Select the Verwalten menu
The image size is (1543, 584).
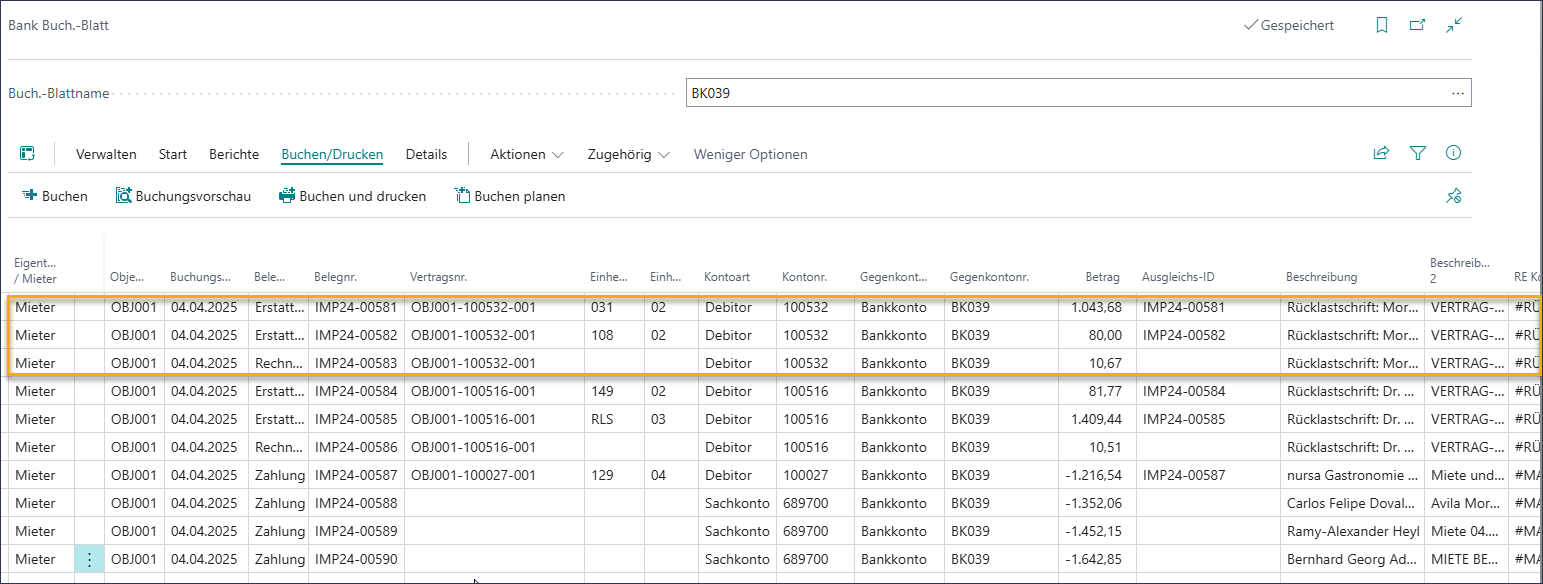click(x=106, y=154)
